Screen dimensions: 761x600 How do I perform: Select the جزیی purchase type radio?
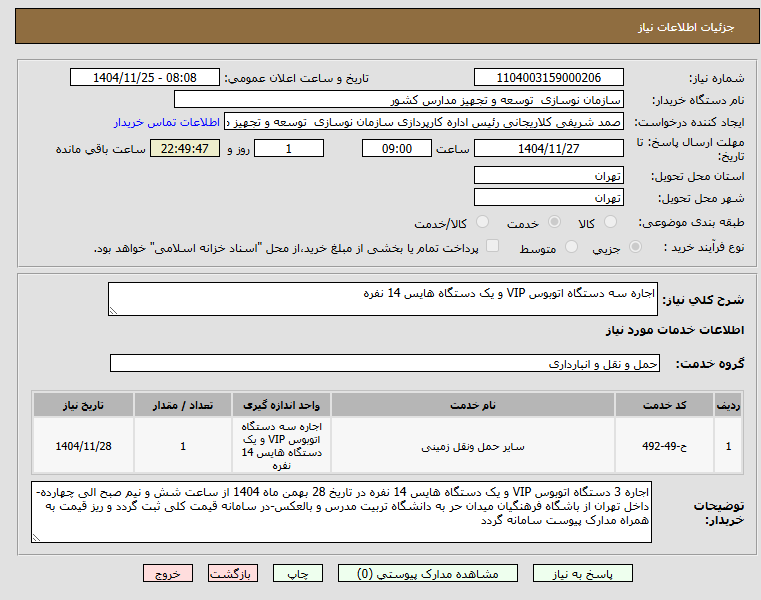pyautogui.click(x=635, y=247)
